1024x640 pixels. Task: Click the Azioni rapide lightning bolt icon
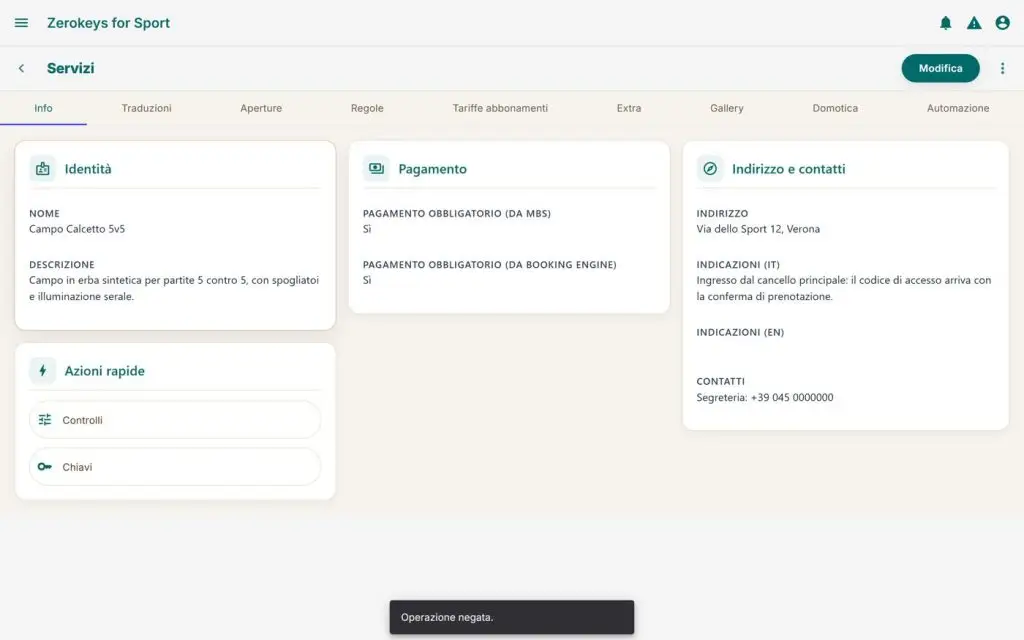click(42, 370)
